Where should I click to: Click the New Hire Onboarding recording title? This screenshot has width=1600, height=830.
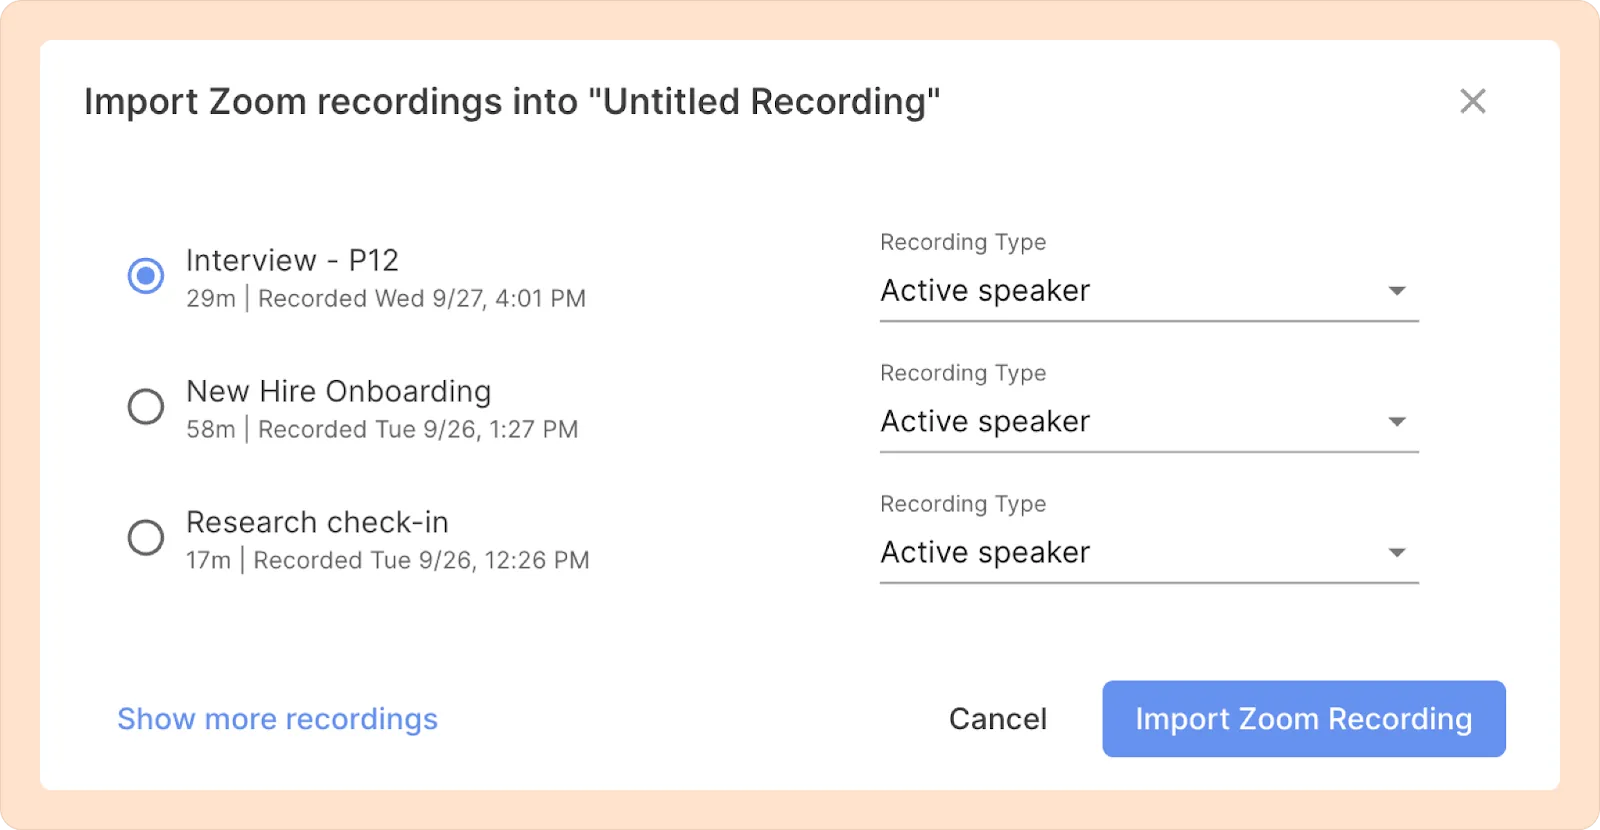(338, 391)
